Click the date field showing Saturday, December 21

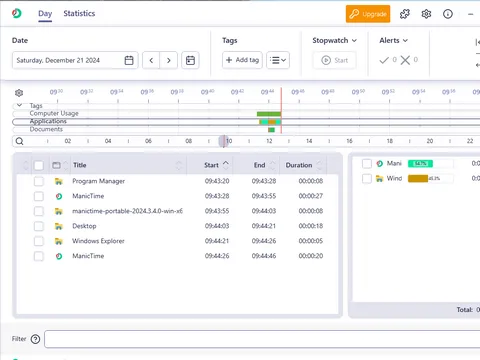(x=75, y=60)
